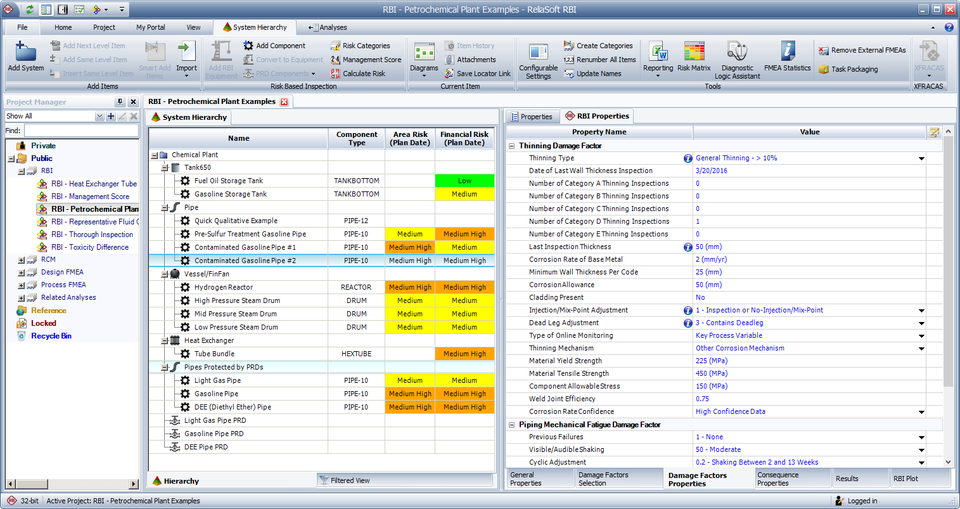Image resolution: width=960 pixels, height=509 pixels.
Task: Click Medium area risk cell for Light Gas Pipe
Action: coord(410,380)
